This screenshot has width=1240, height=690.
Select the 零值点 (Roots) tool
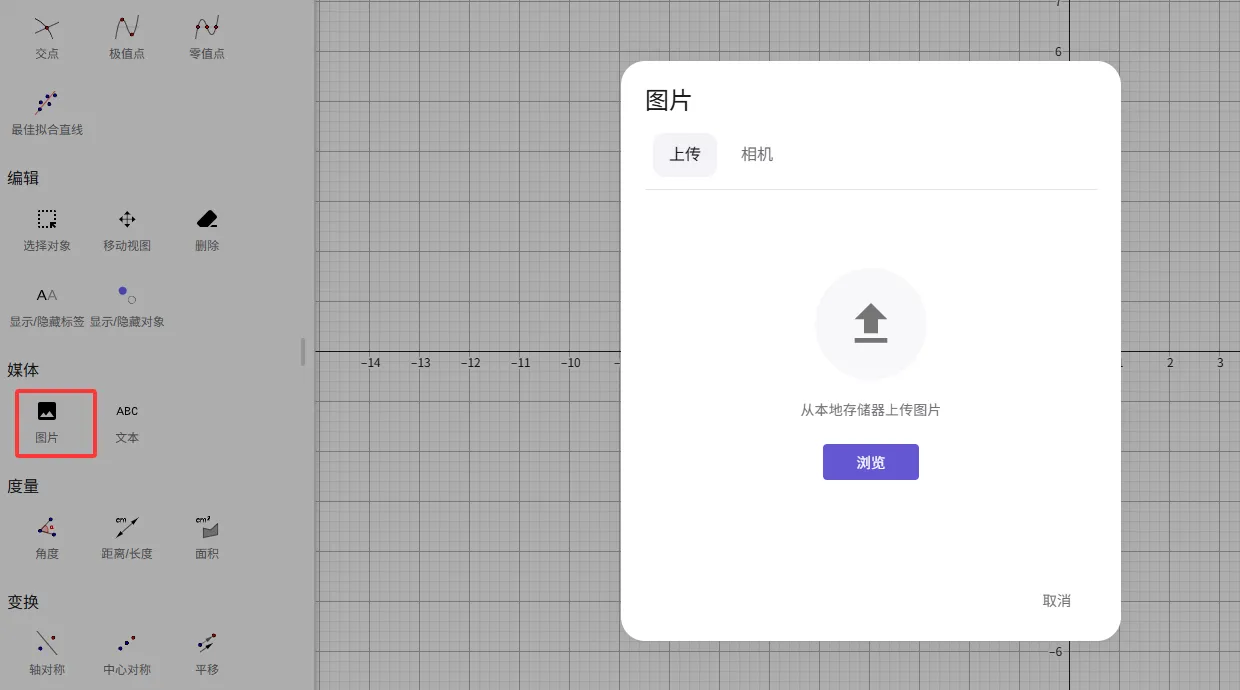point(207,35)
